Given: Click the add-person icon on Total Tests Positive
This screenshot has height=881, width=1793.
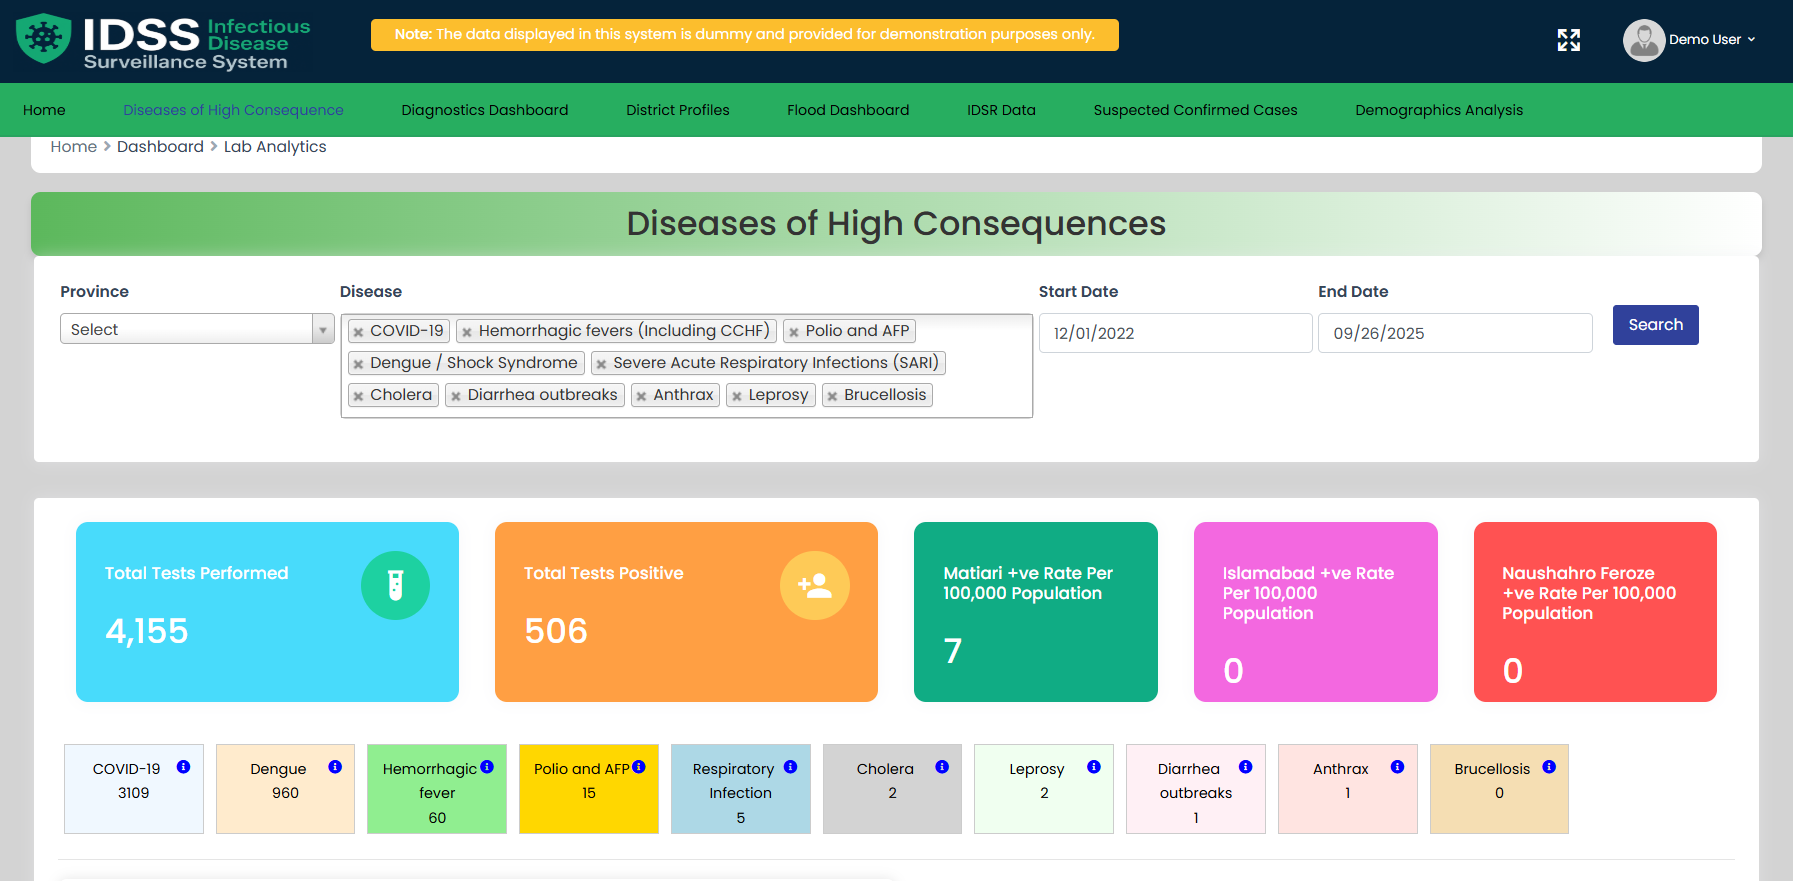Looking at the screenshot, I should 814,586.
